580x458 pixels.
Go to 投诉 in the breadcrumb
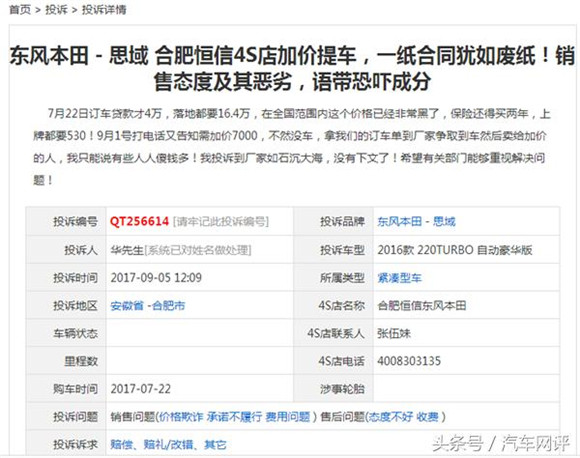[56, 10]
